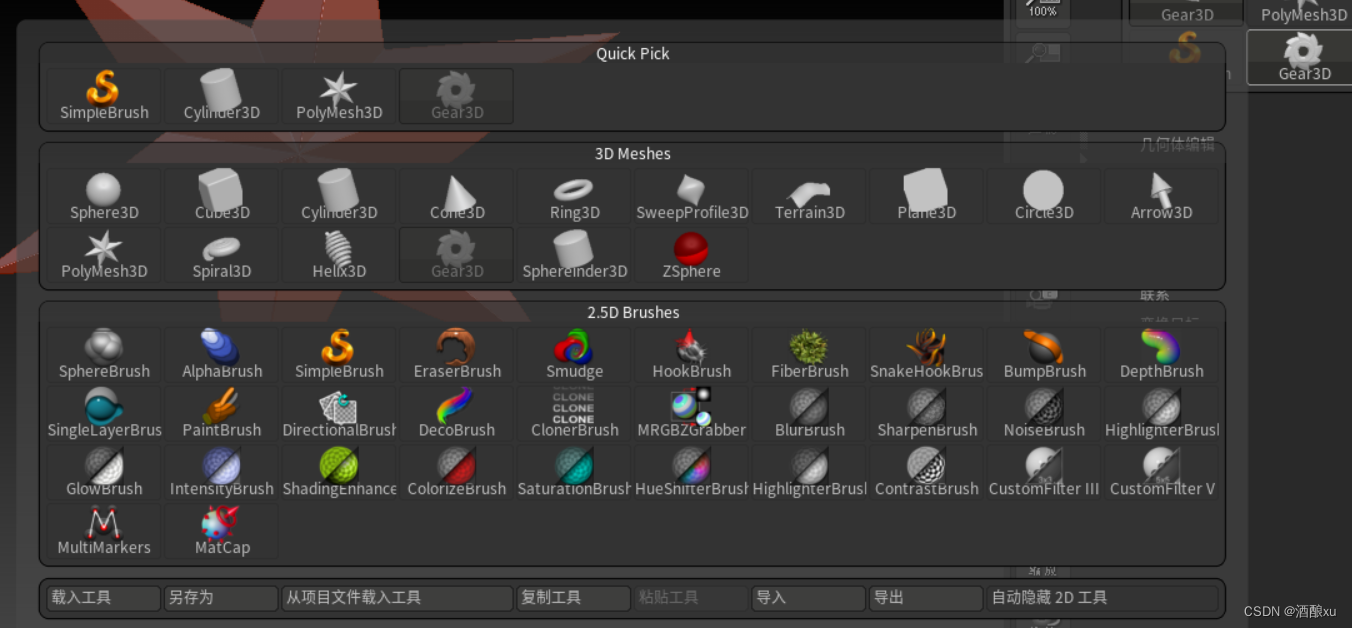Viewport: 1352px width, 628px height.
Task: Click the 载入工具 (Load Tool) button
Action: 104,598
